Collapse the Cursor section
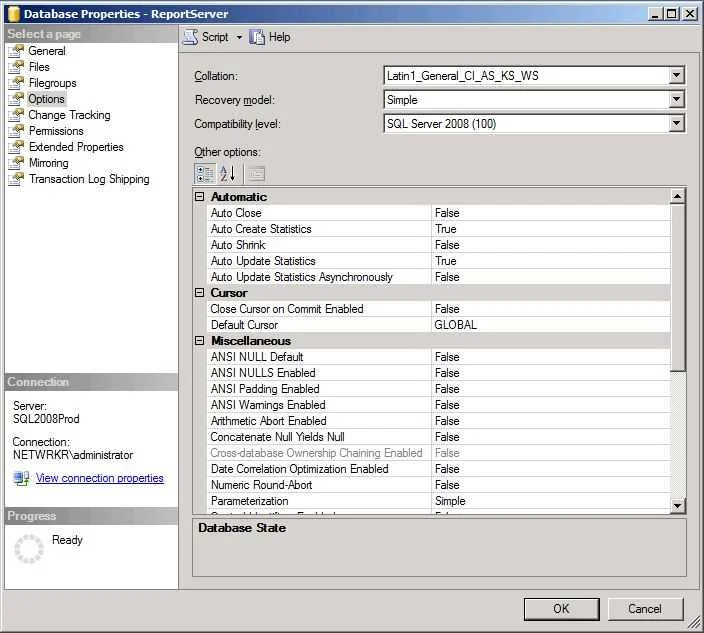Viewport: 704px width, 633px height. coord(199,293)
